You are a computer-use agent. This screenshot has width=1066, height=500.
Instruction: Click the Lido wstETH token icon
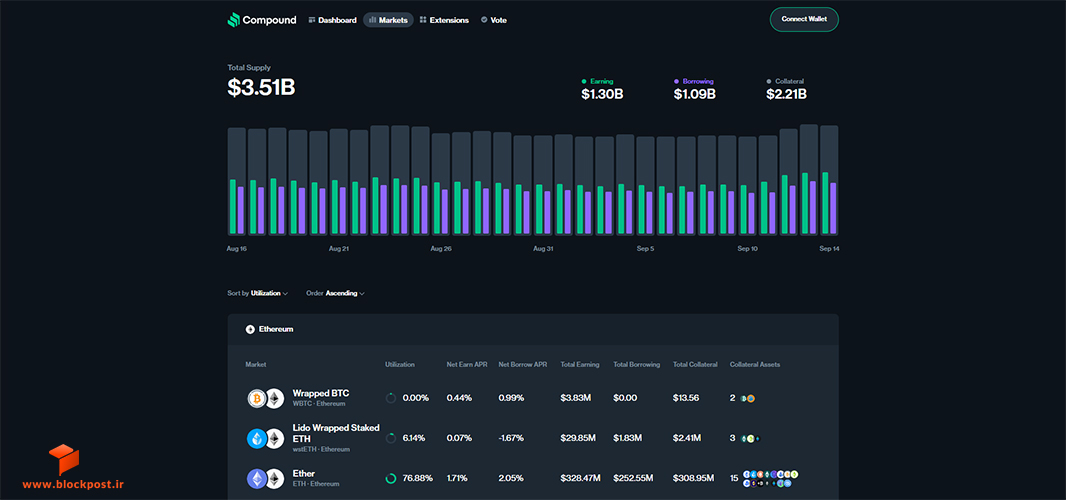(x=256, y=439)
